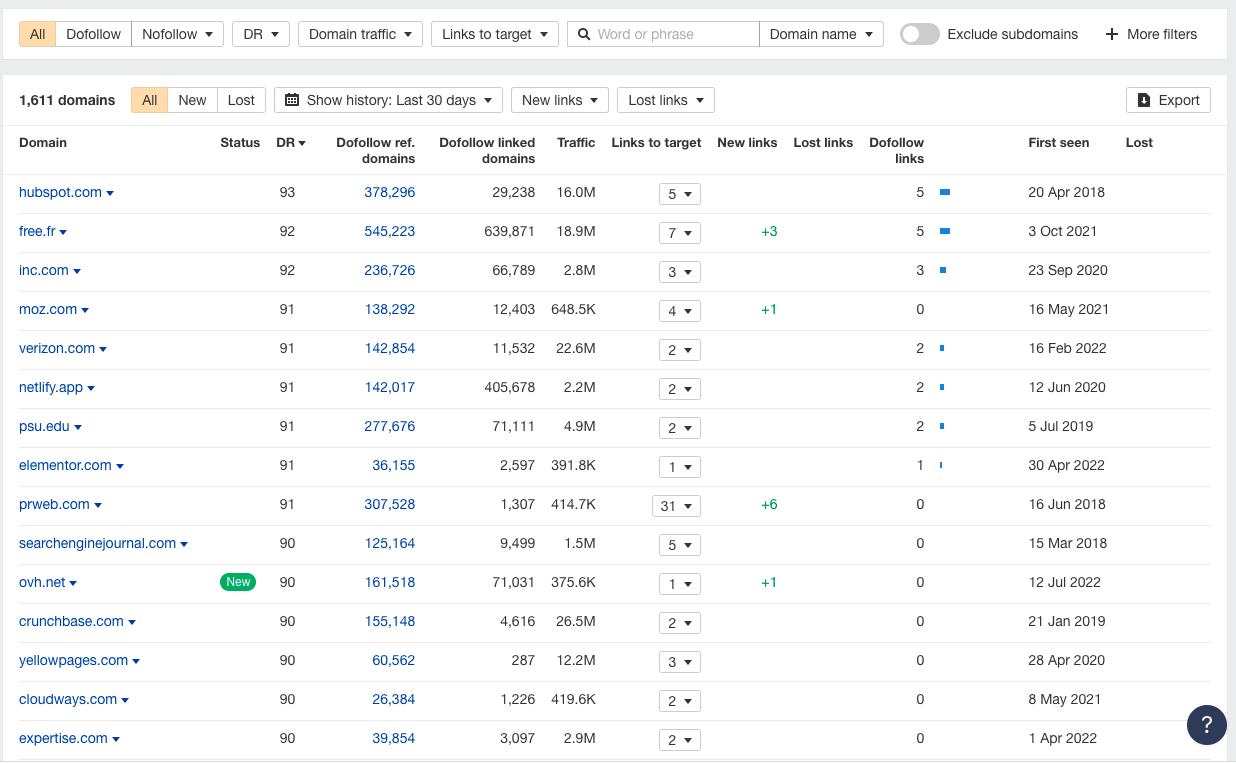Expand free.fr links to target 7

[679, 233]
